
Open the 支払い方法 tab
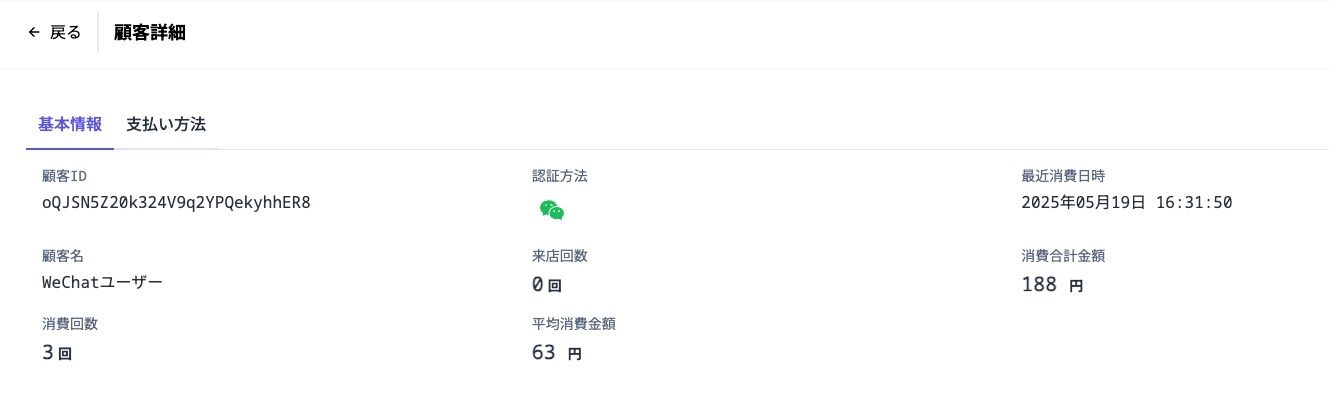point(166,125)
